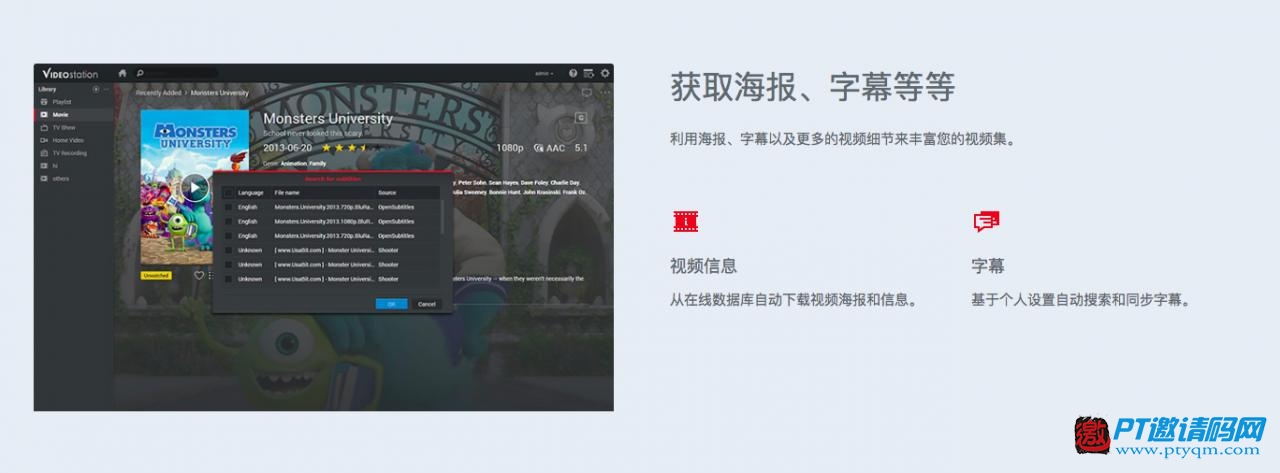1280x473 pixels.
Task: Add a new library with the plus icon
Action: pos(96,89)
